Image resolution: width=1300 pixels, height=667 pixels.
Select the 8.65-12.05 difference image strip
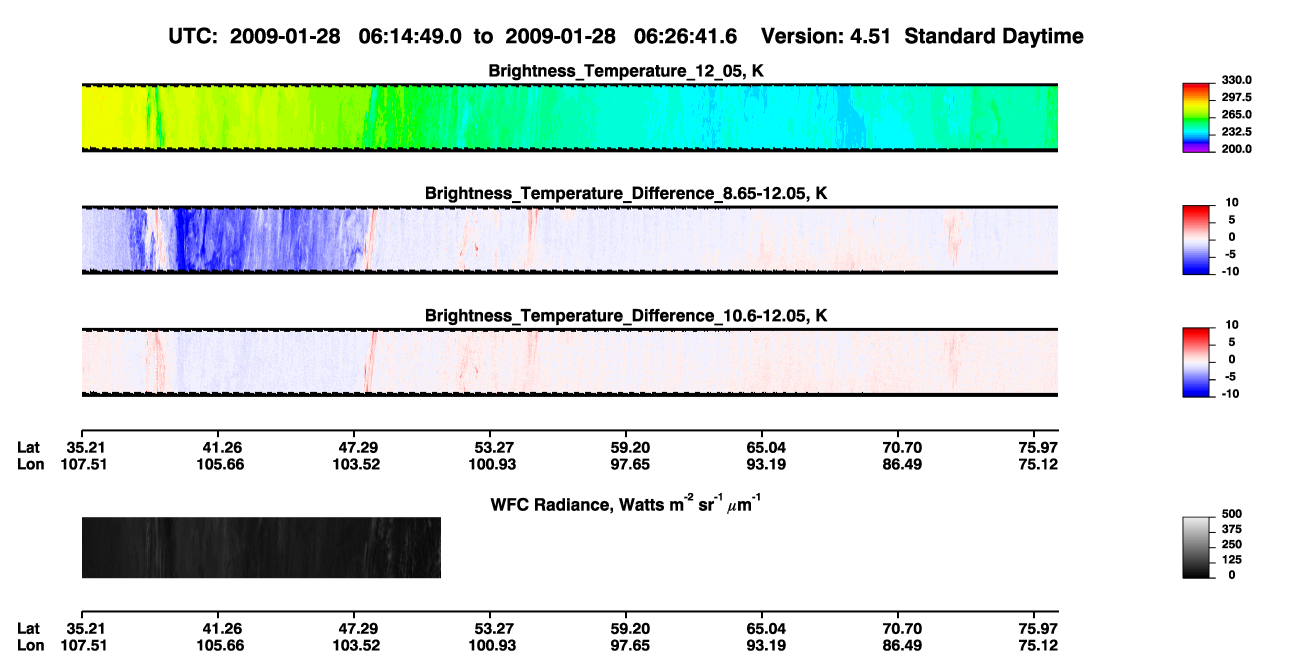[x=570, y=240]
